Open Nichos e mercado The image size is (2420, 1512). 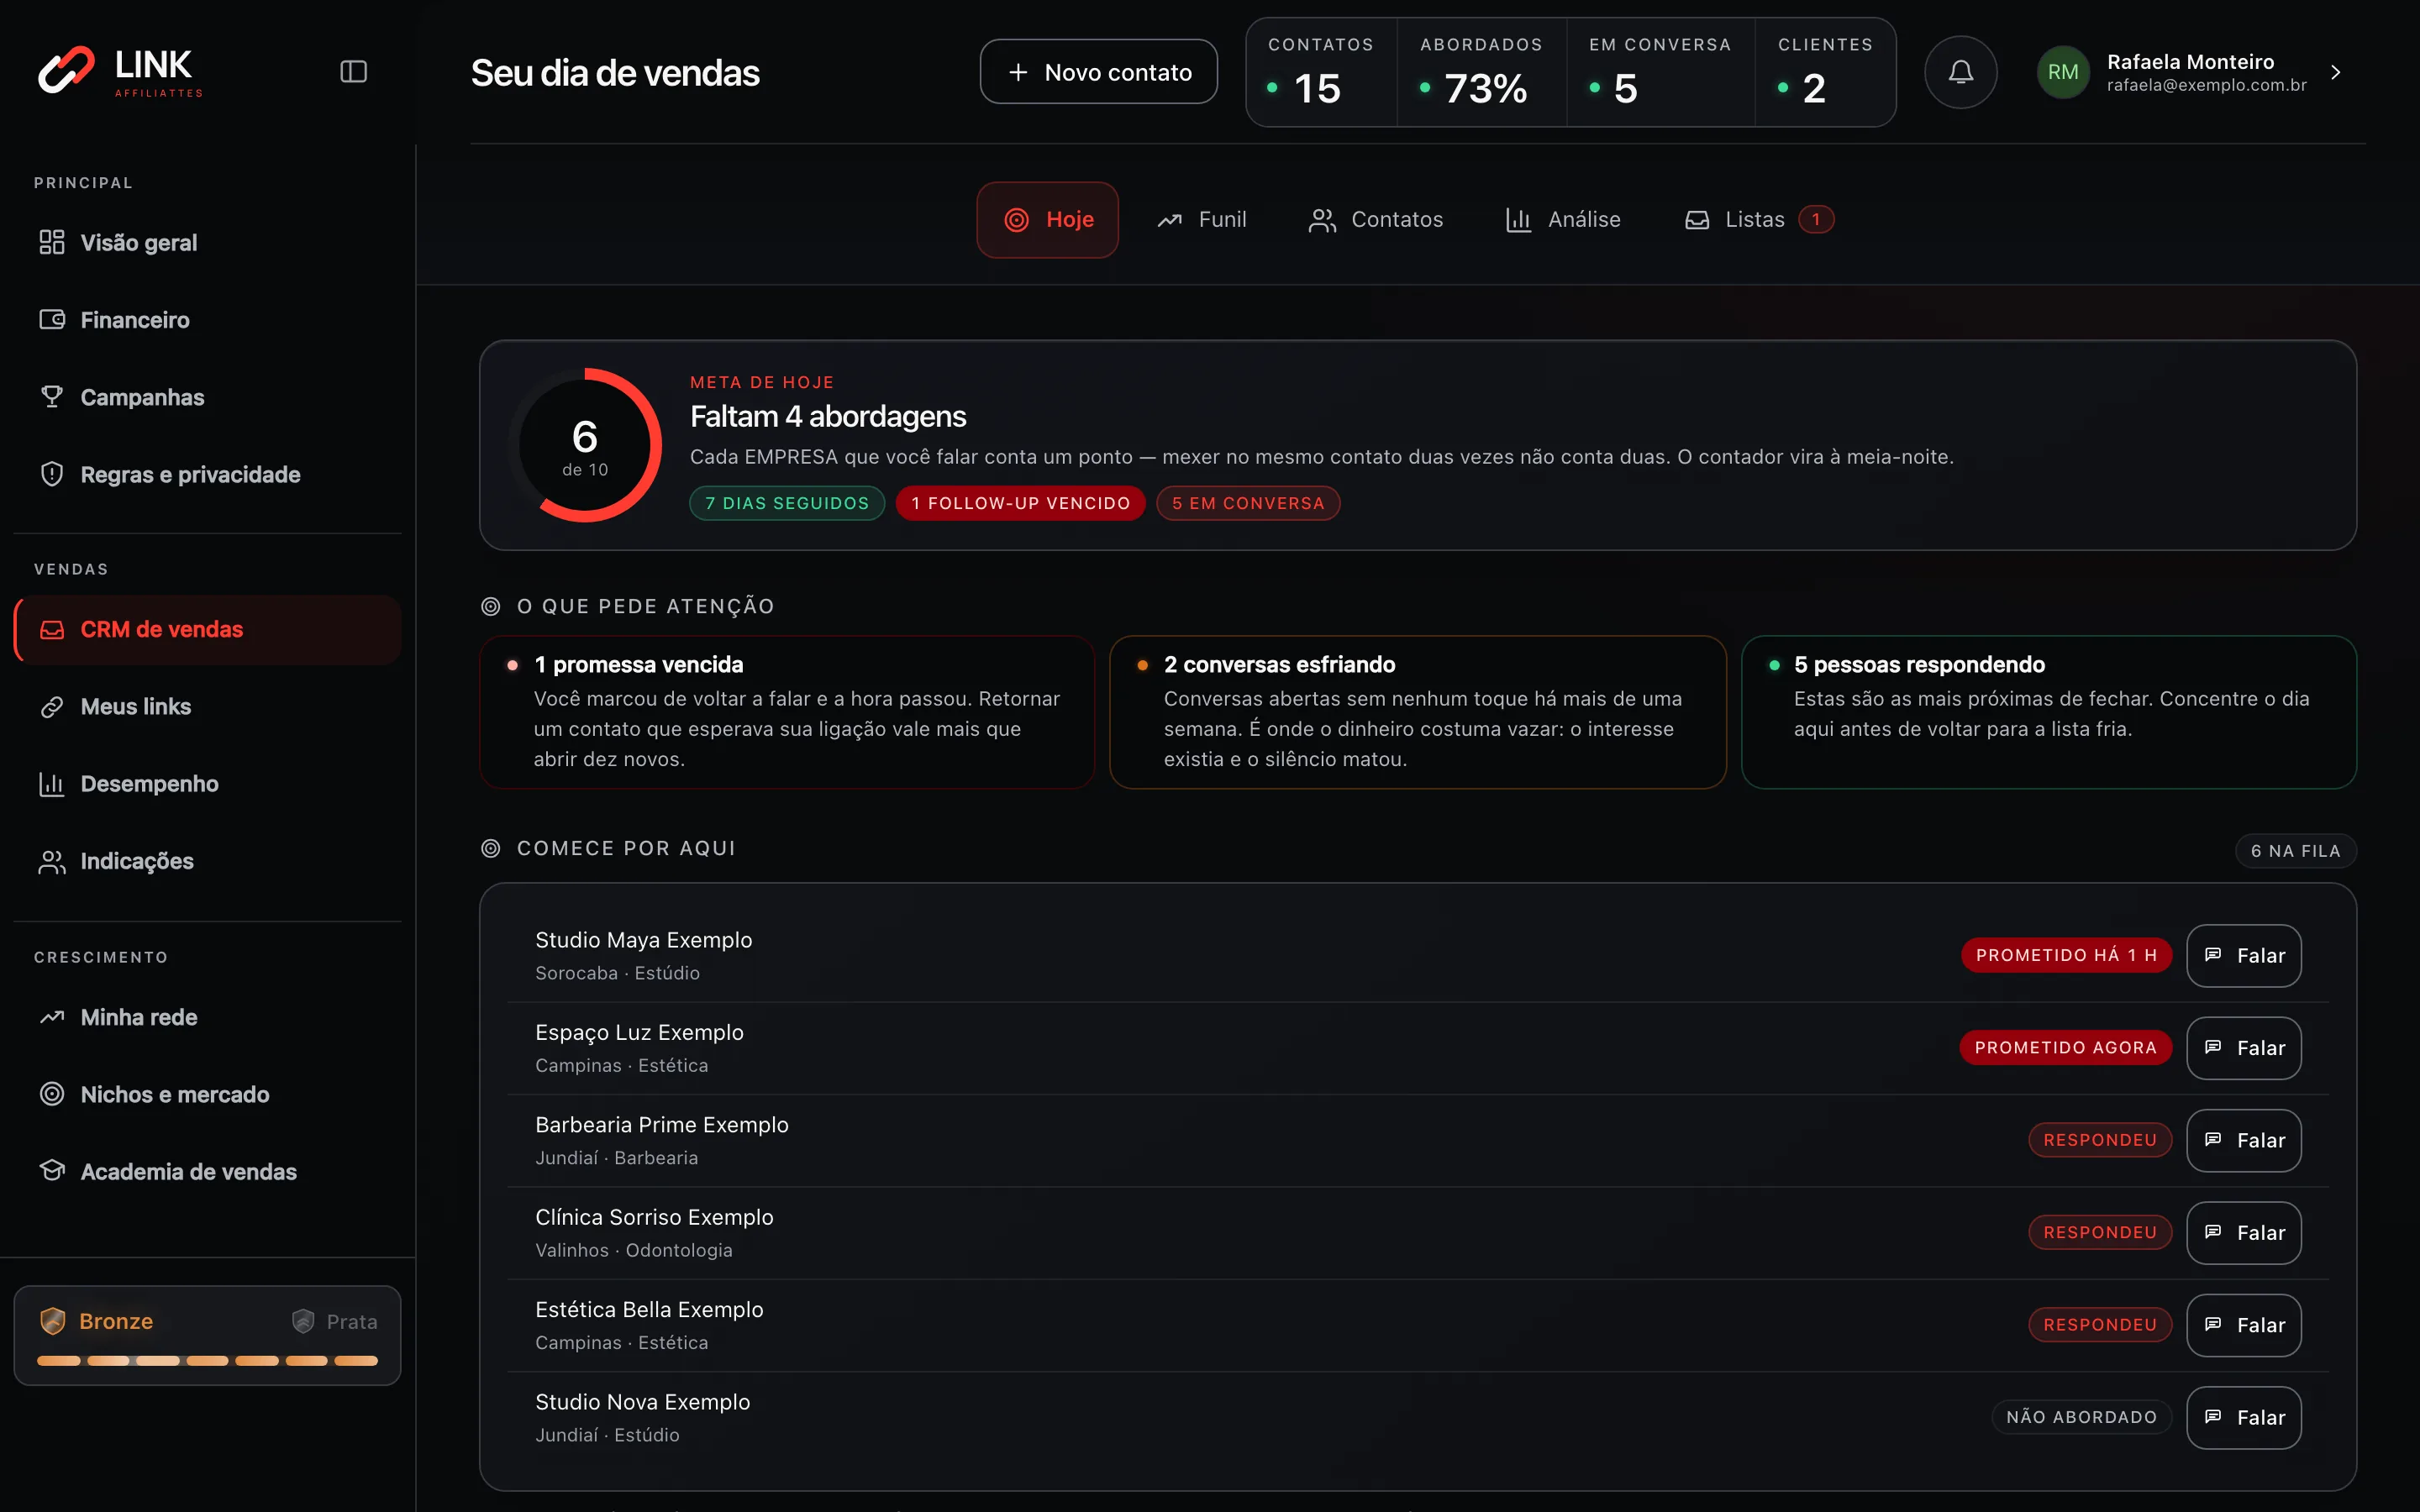[x=208, y=1094]
